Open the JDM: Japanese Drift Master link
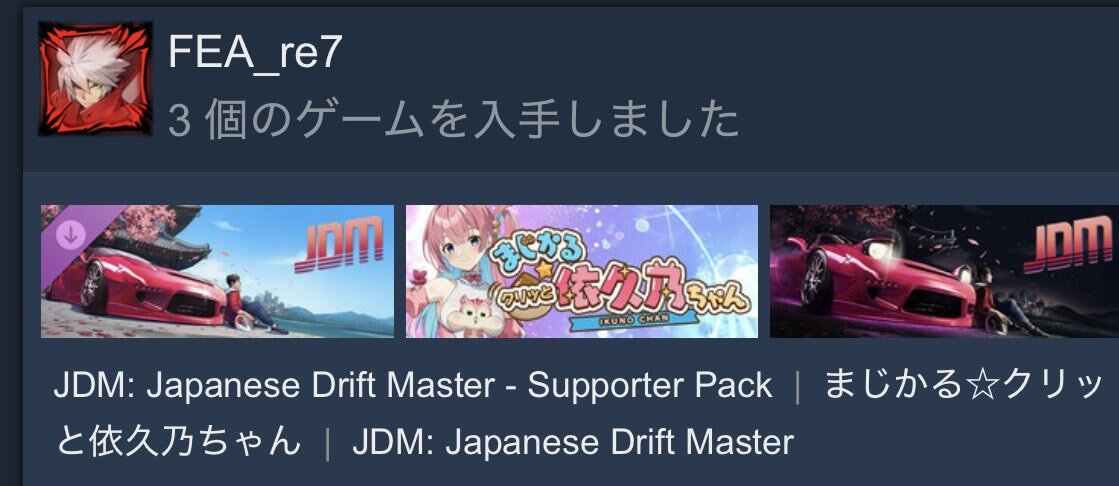Screen dimensions: 1119x486 tap(573, 442)
